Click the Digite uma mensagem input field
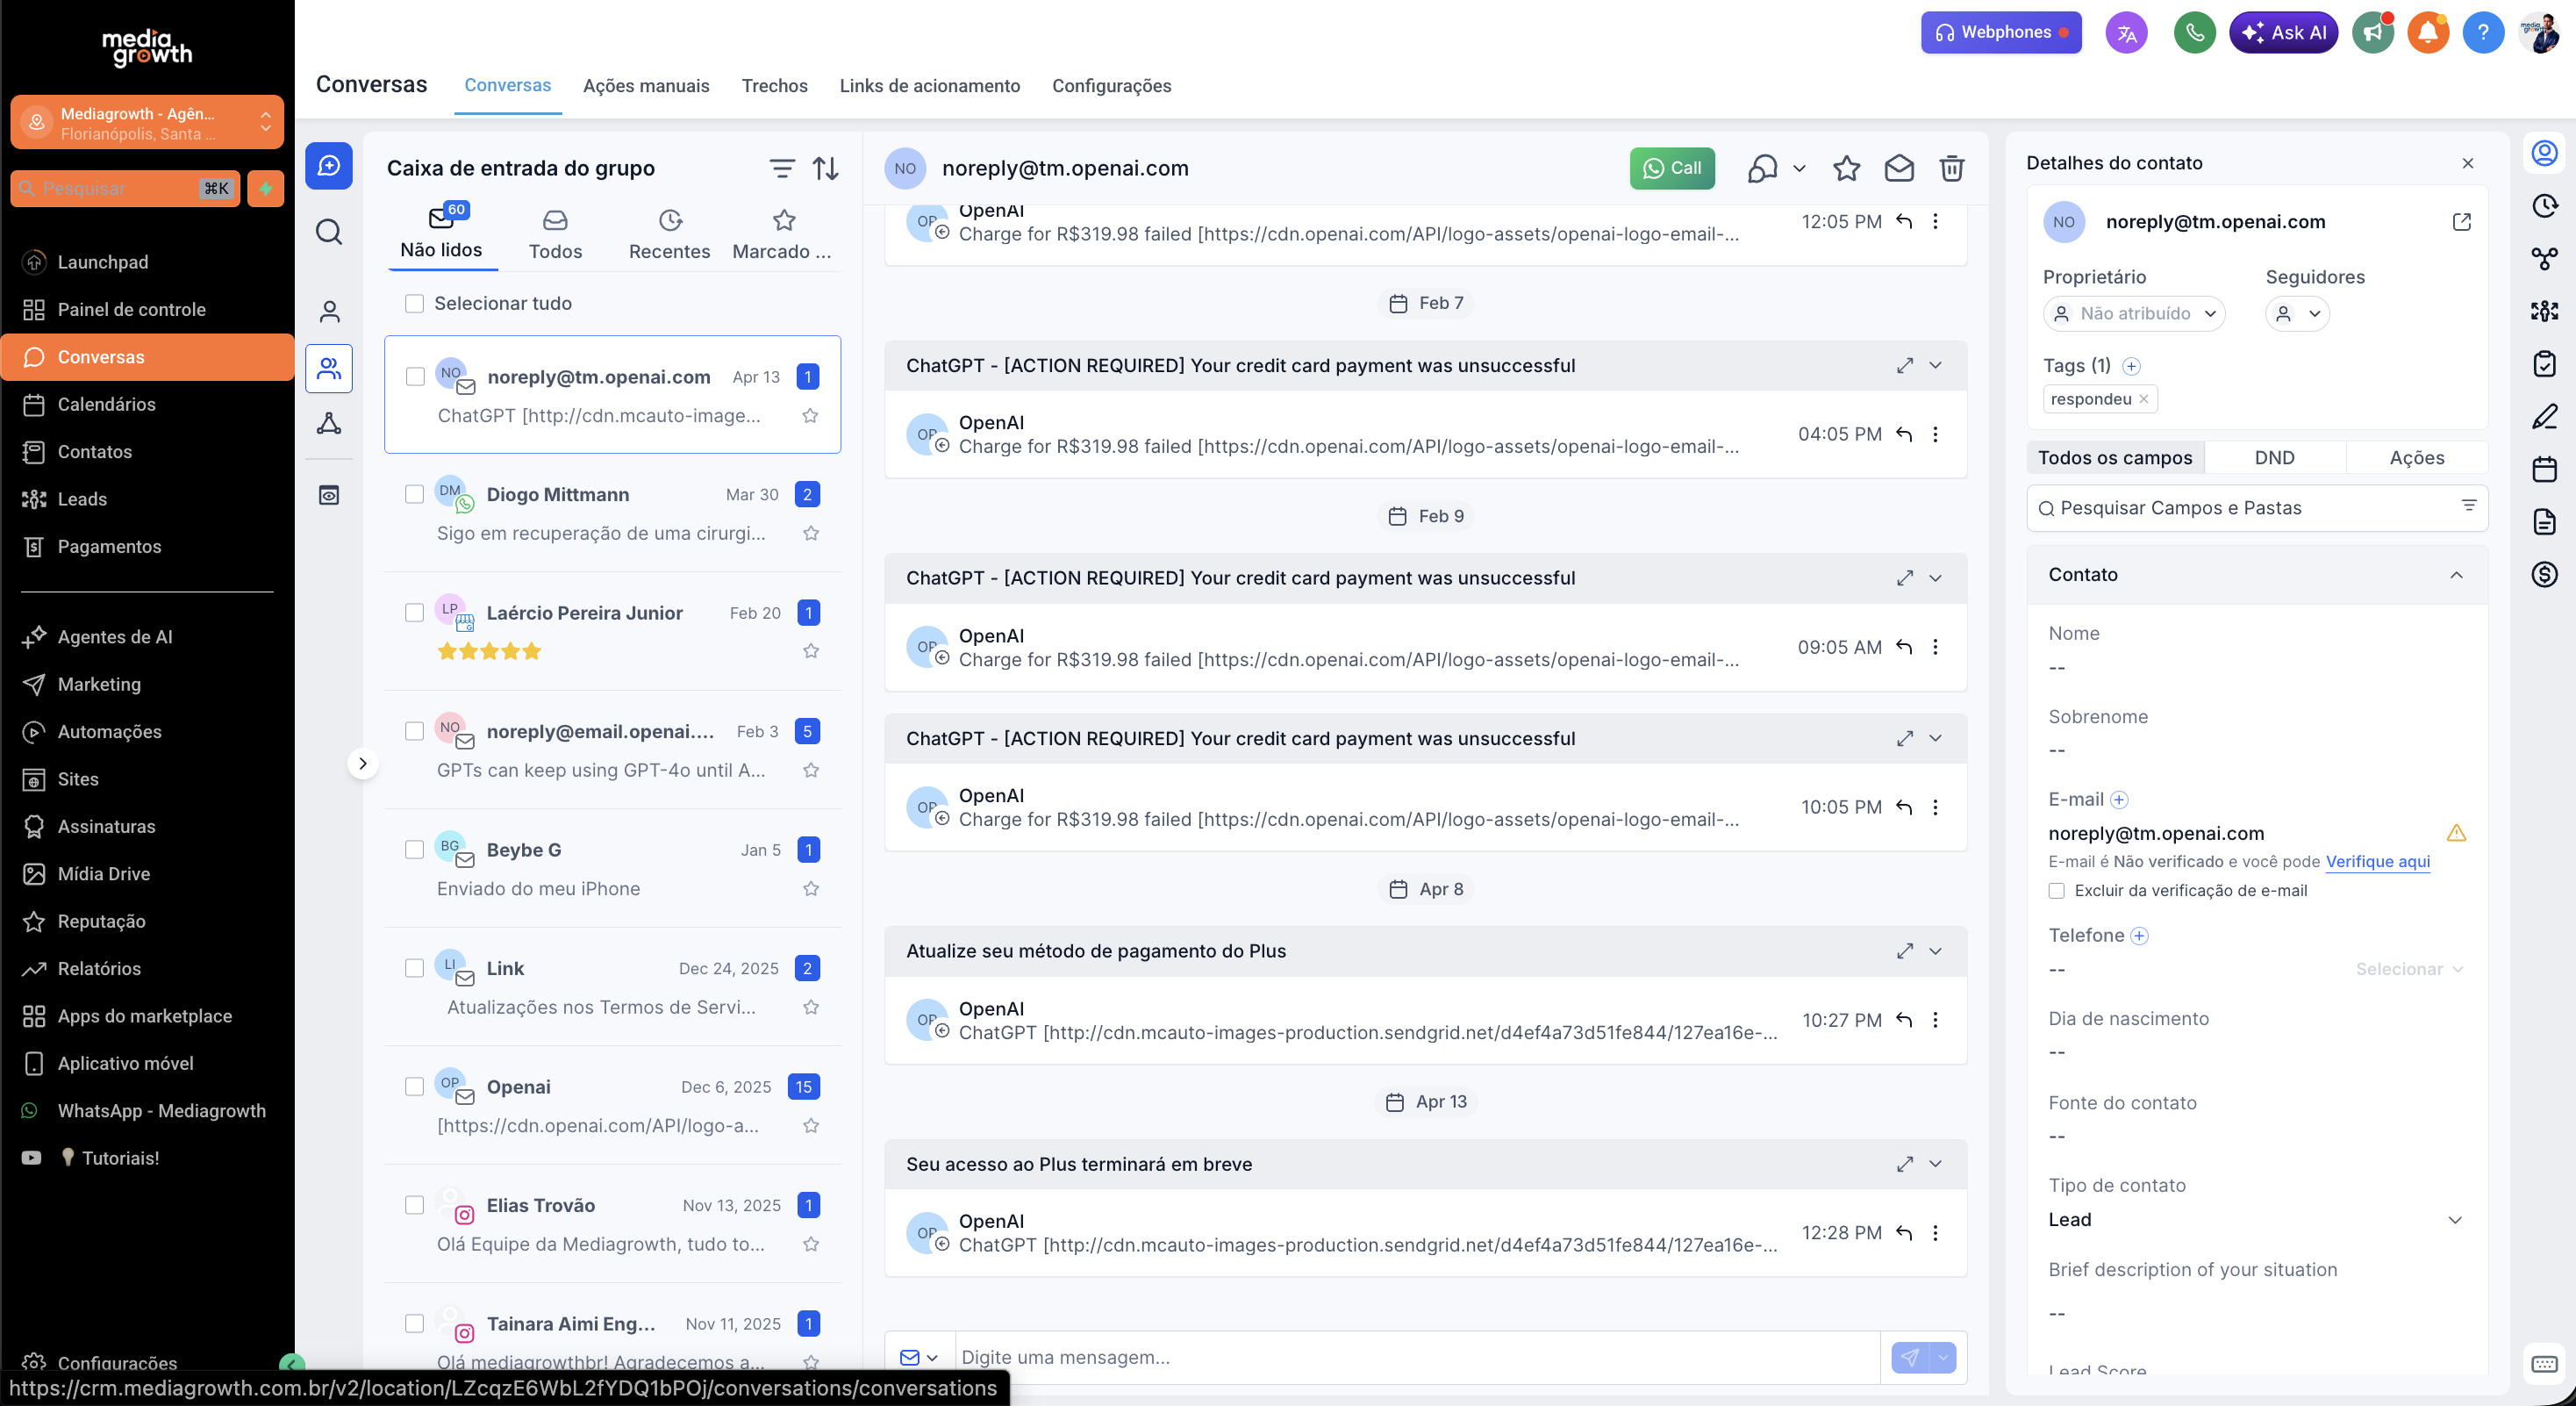Image resolution: width=2576 pixels, height=1406 pixels. point(1417,1357)
